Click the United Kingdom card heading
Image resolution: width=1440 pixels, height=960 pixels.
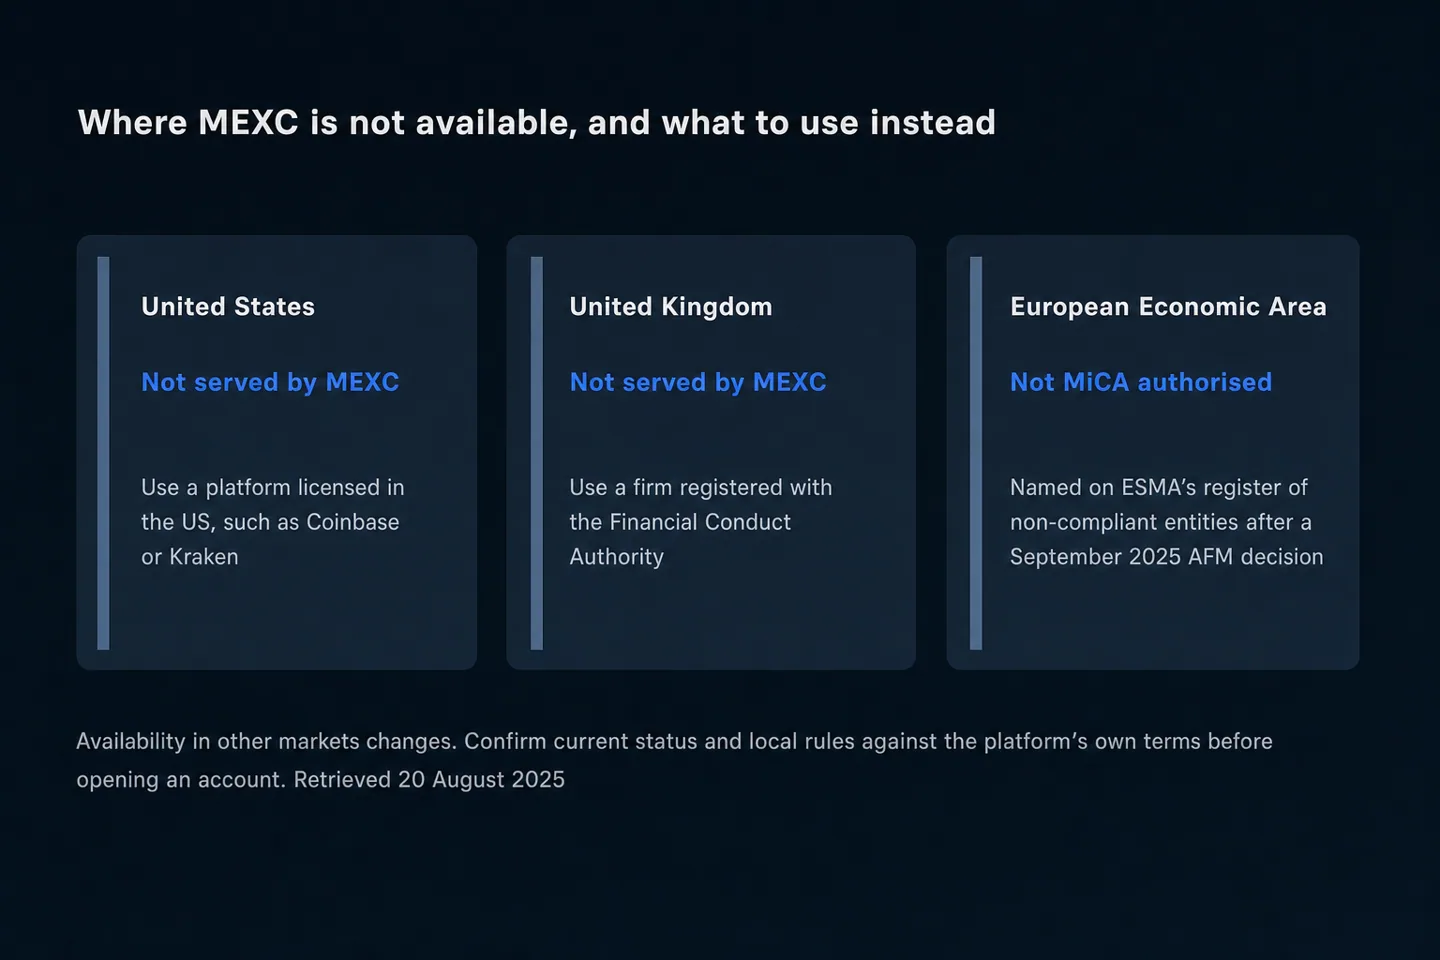click(671, 307)
